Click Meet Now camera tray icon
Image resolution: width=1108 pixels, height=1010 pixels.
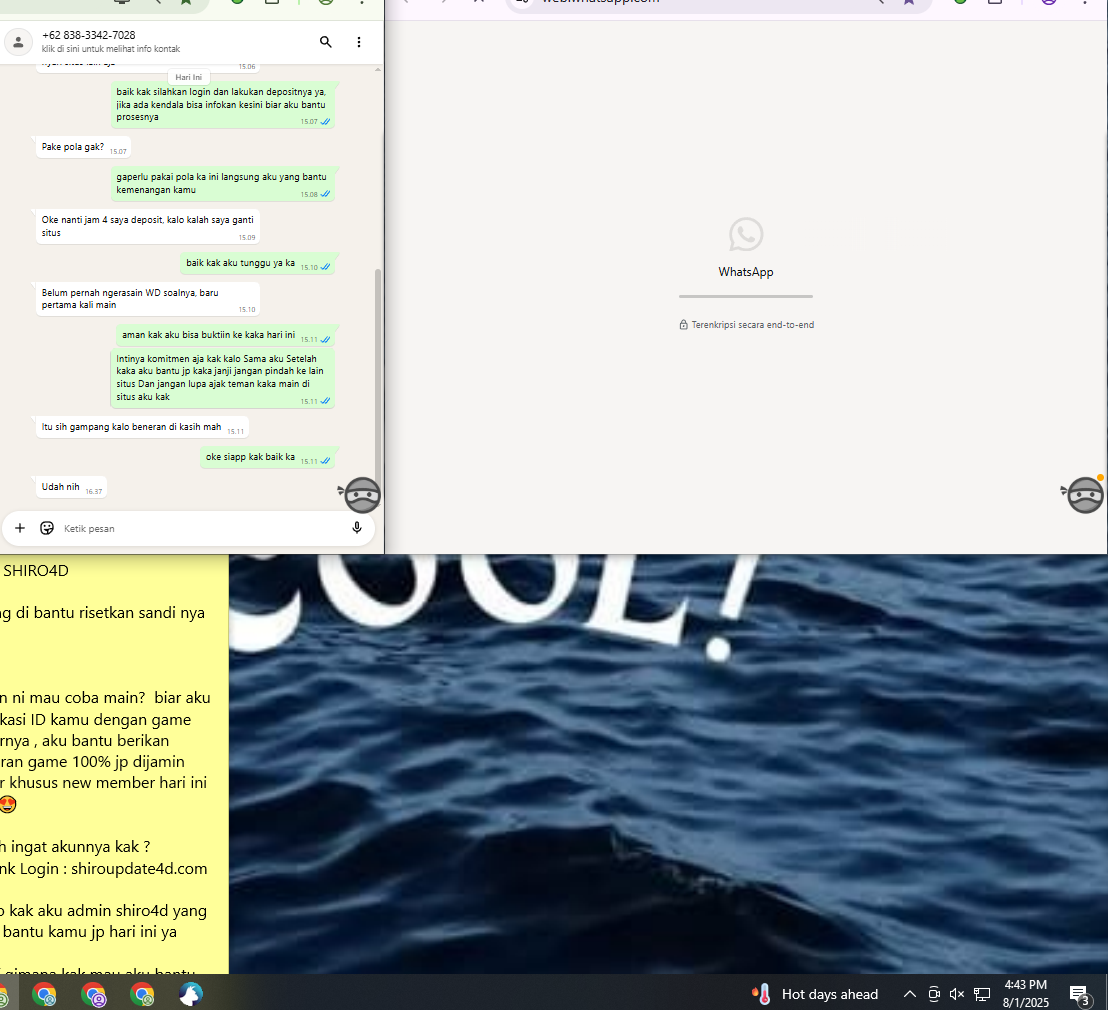click(x=934, y=994)
